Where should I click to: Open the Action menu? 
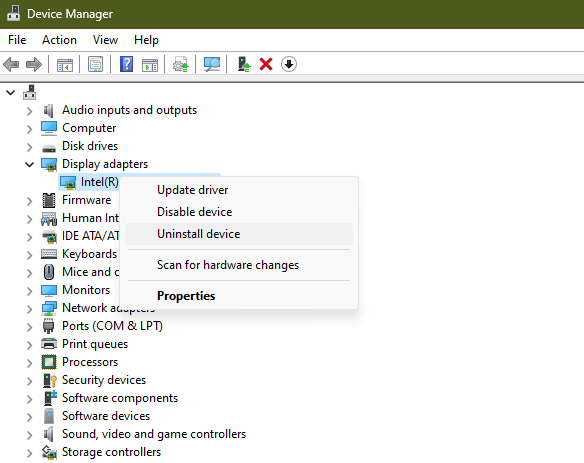tap(59, 40)
